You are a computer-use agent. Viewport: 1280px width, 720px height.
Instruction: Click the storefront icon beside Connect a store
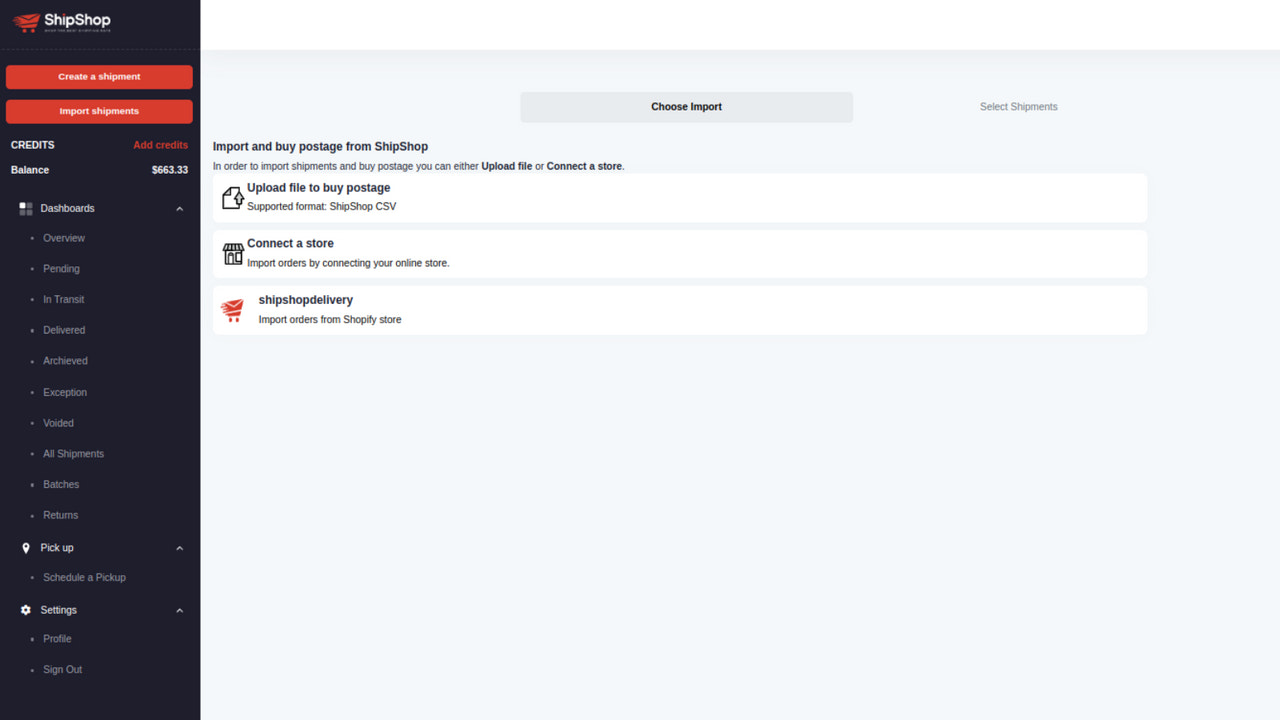[x=232, y=253]
